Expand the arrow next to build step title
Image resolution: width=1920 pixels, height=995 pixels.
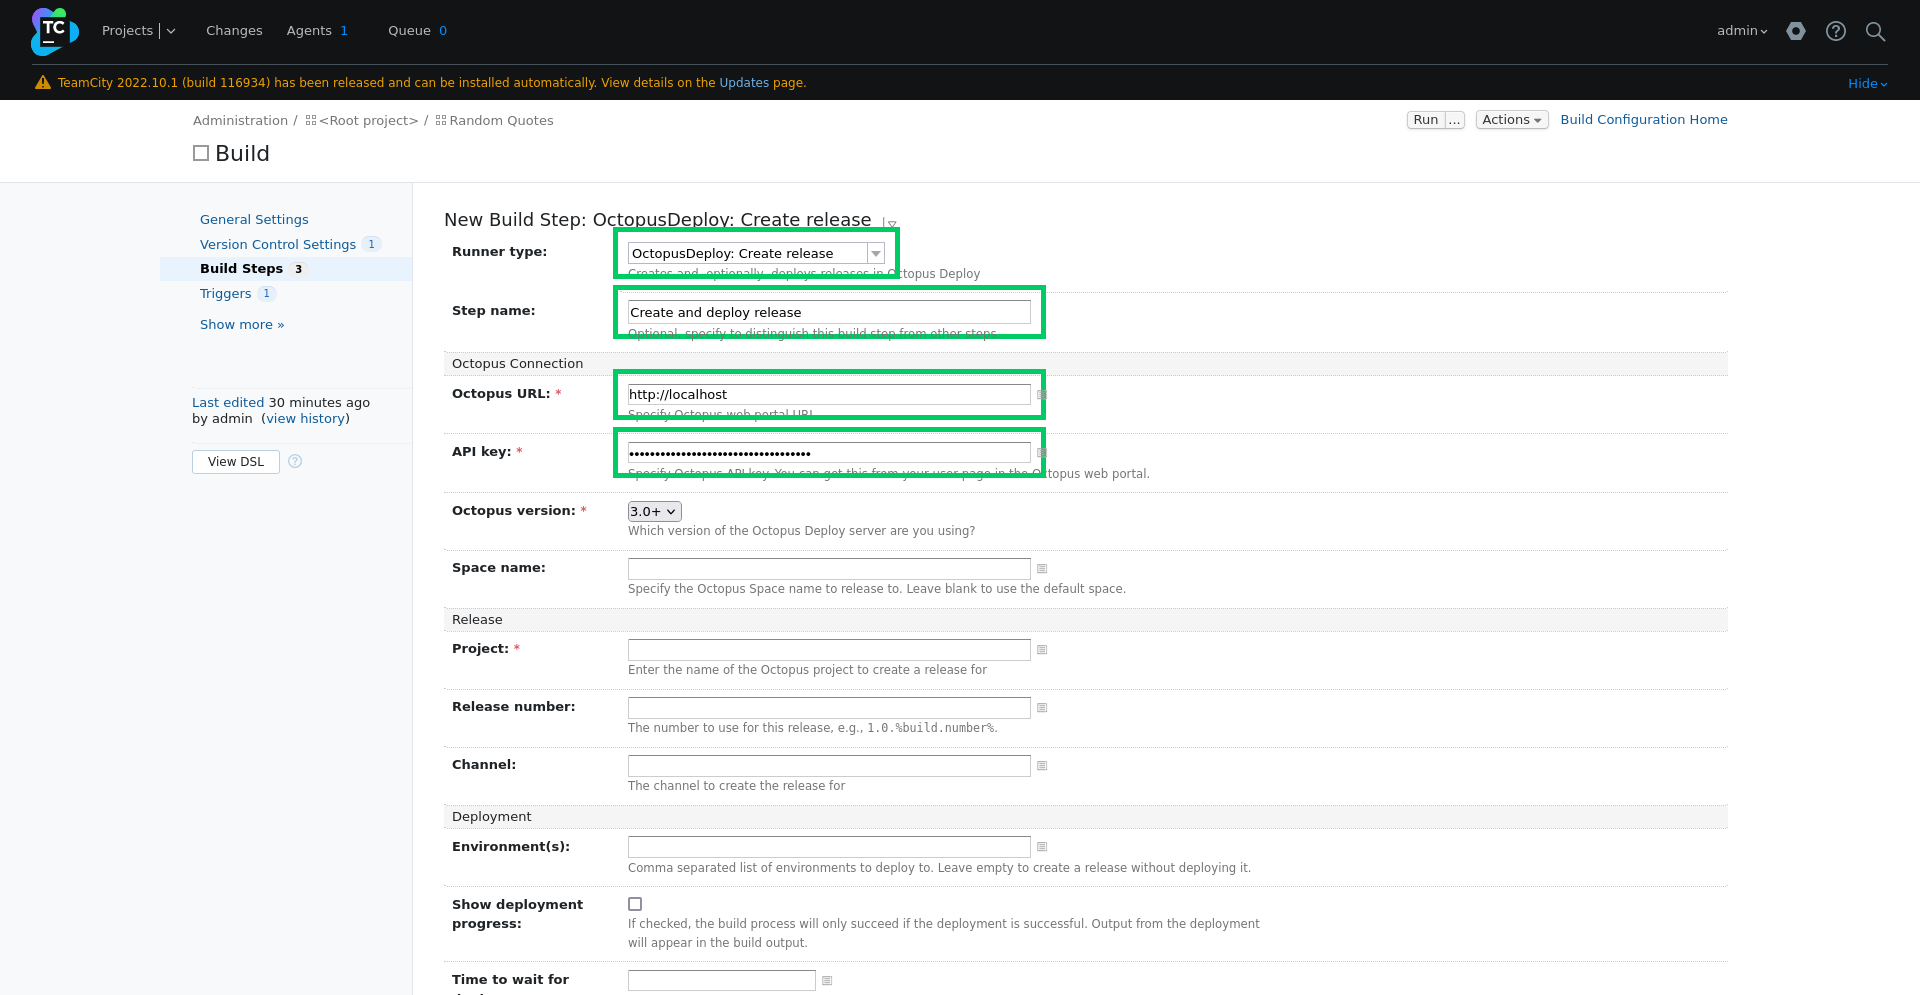pos(891,224)
